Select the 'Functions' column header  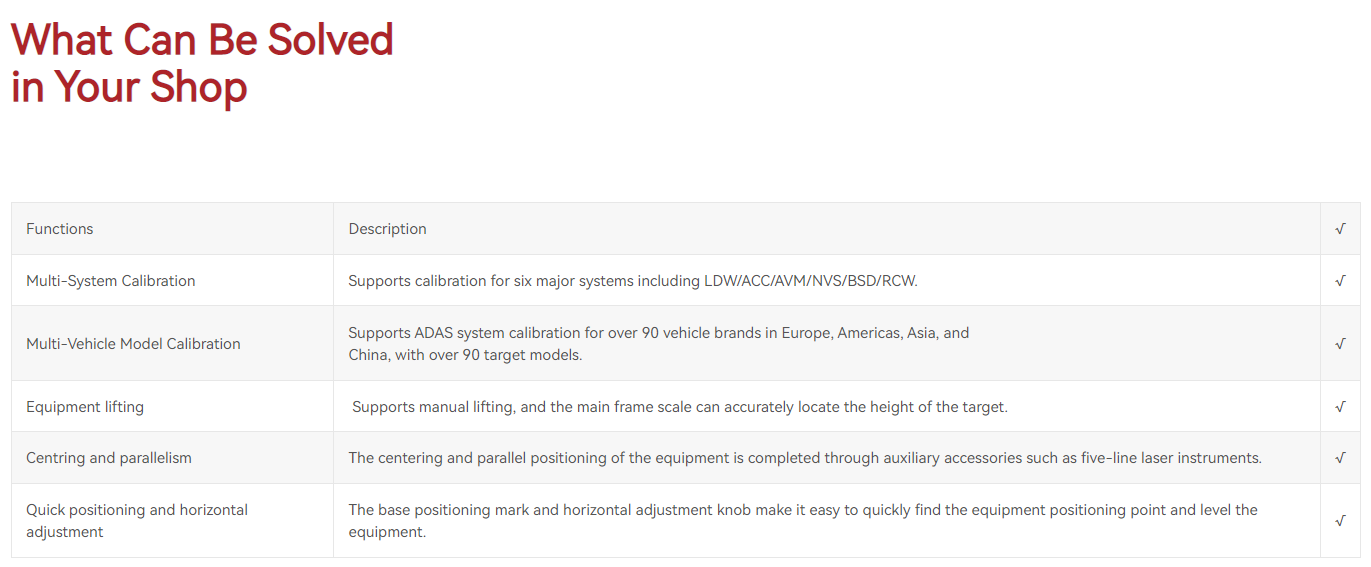coord(60,229)
